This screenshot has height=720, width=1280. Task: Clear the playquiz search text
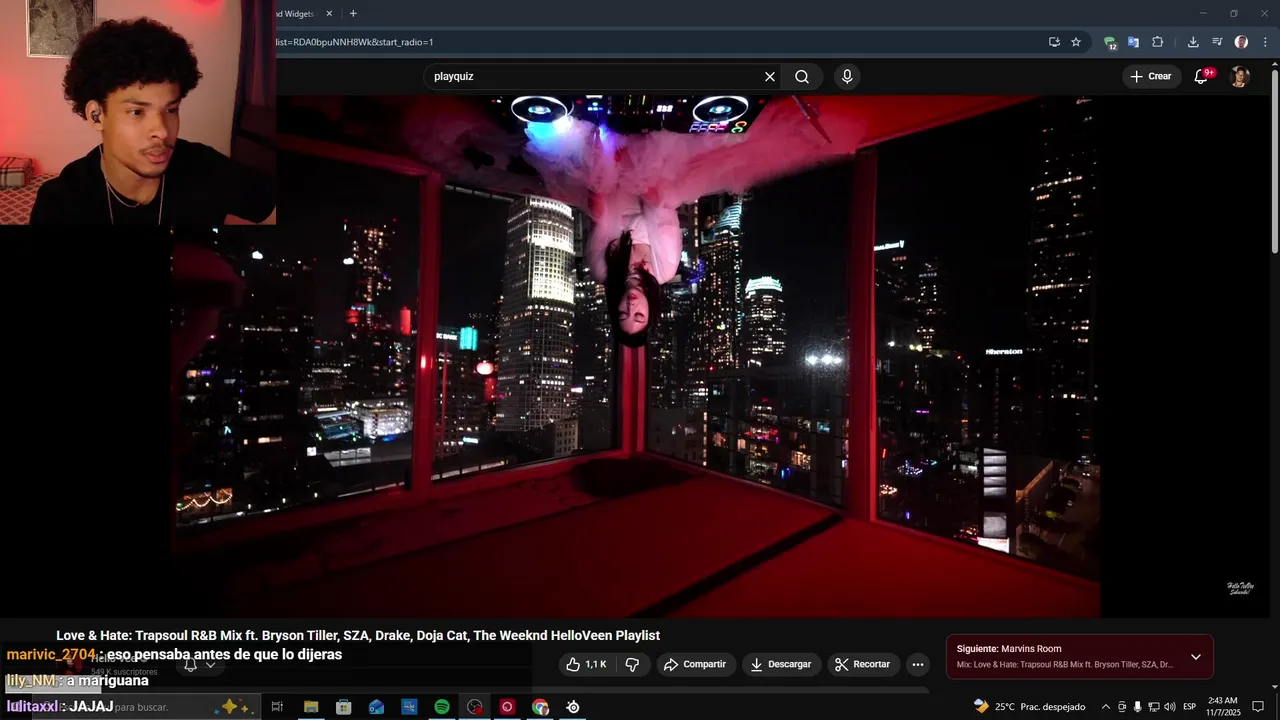pos(770,77)
